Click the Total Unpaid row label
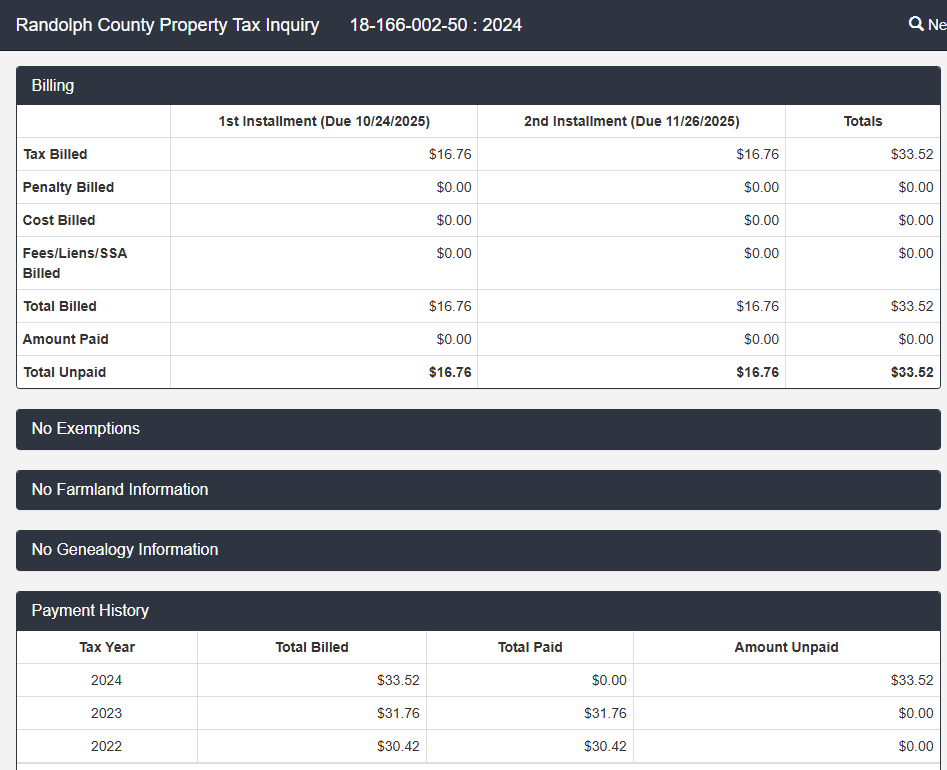 point(64,372)
